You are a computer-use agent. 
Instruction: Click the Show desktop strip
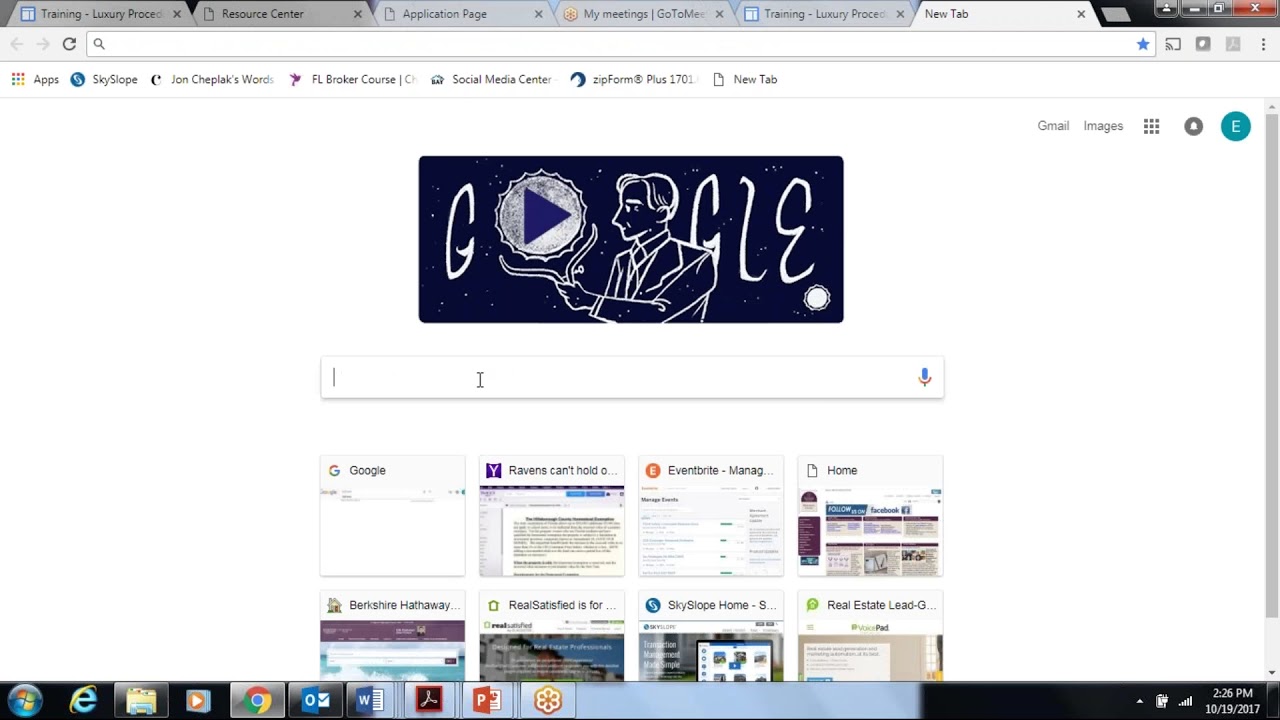coord(1273,700)
